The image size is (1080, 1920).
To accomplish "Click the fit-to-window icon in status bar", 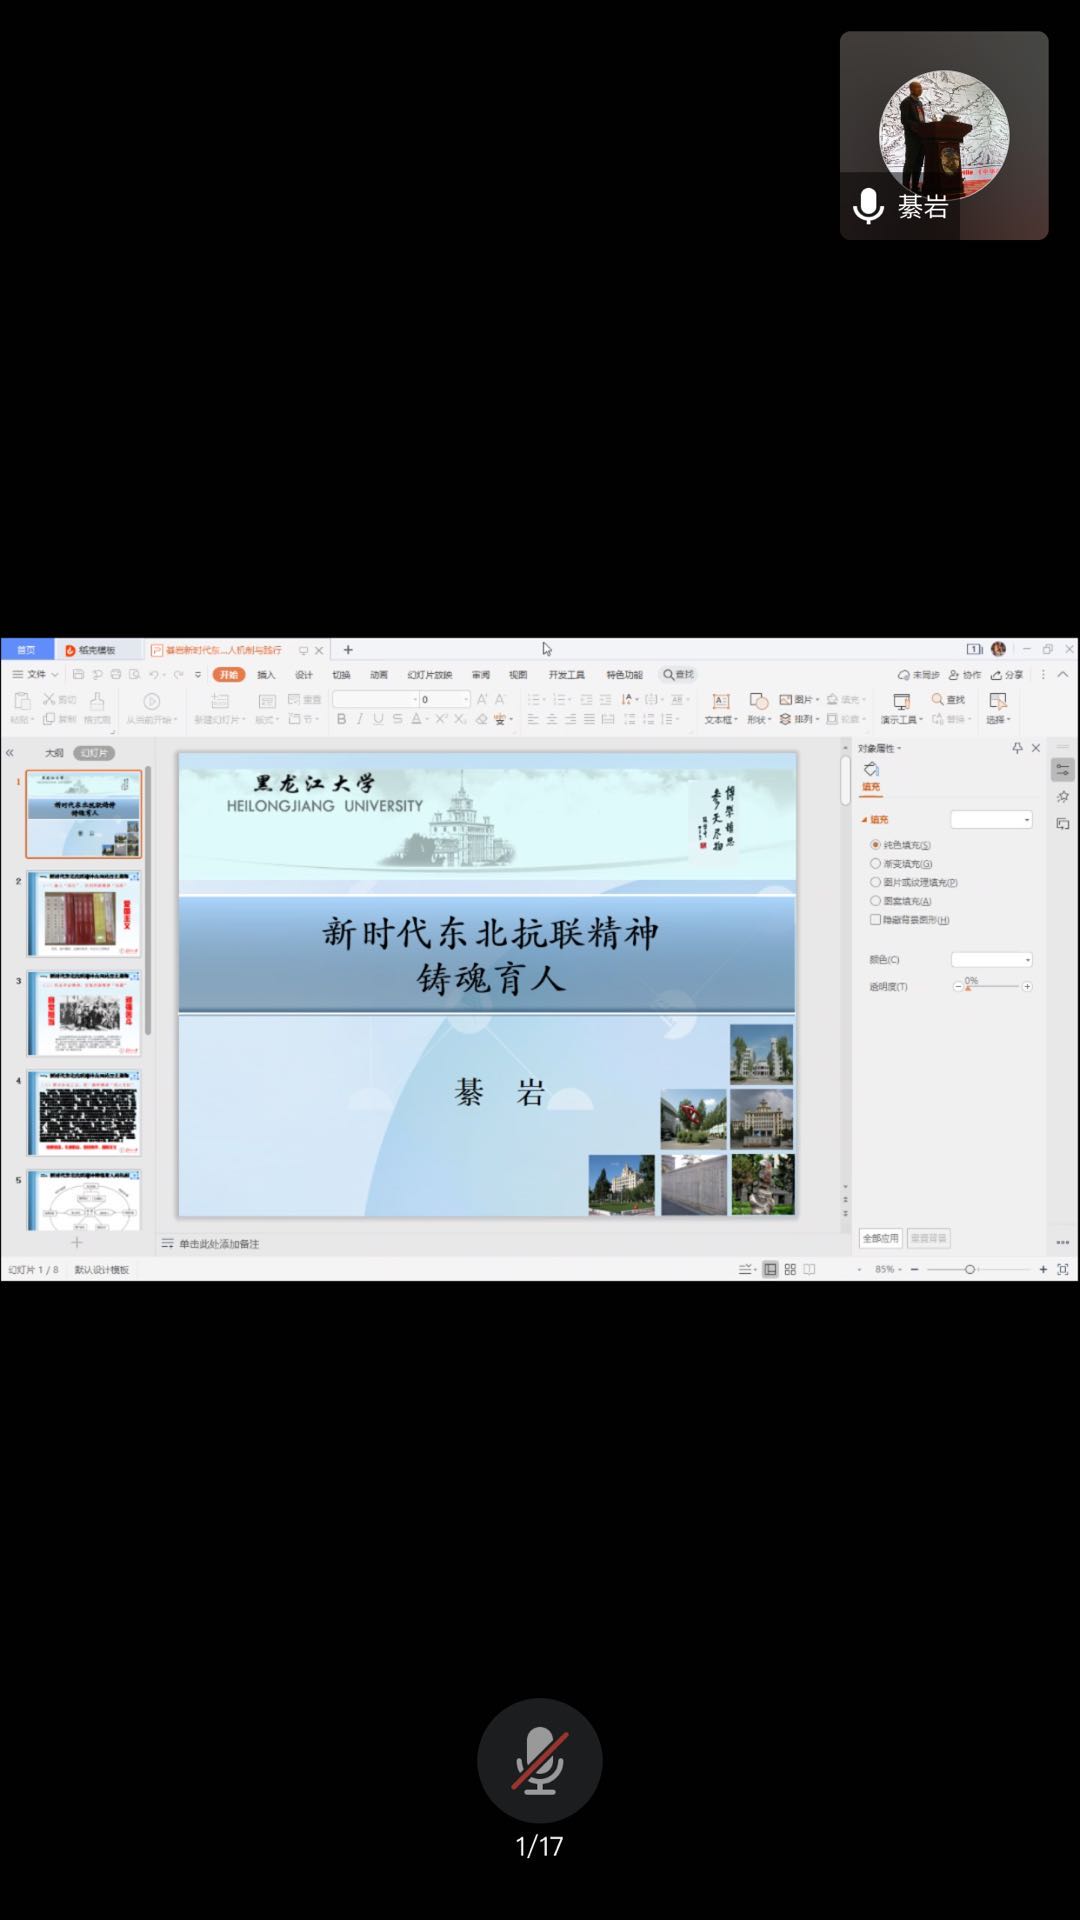I will [1062, 1269].
